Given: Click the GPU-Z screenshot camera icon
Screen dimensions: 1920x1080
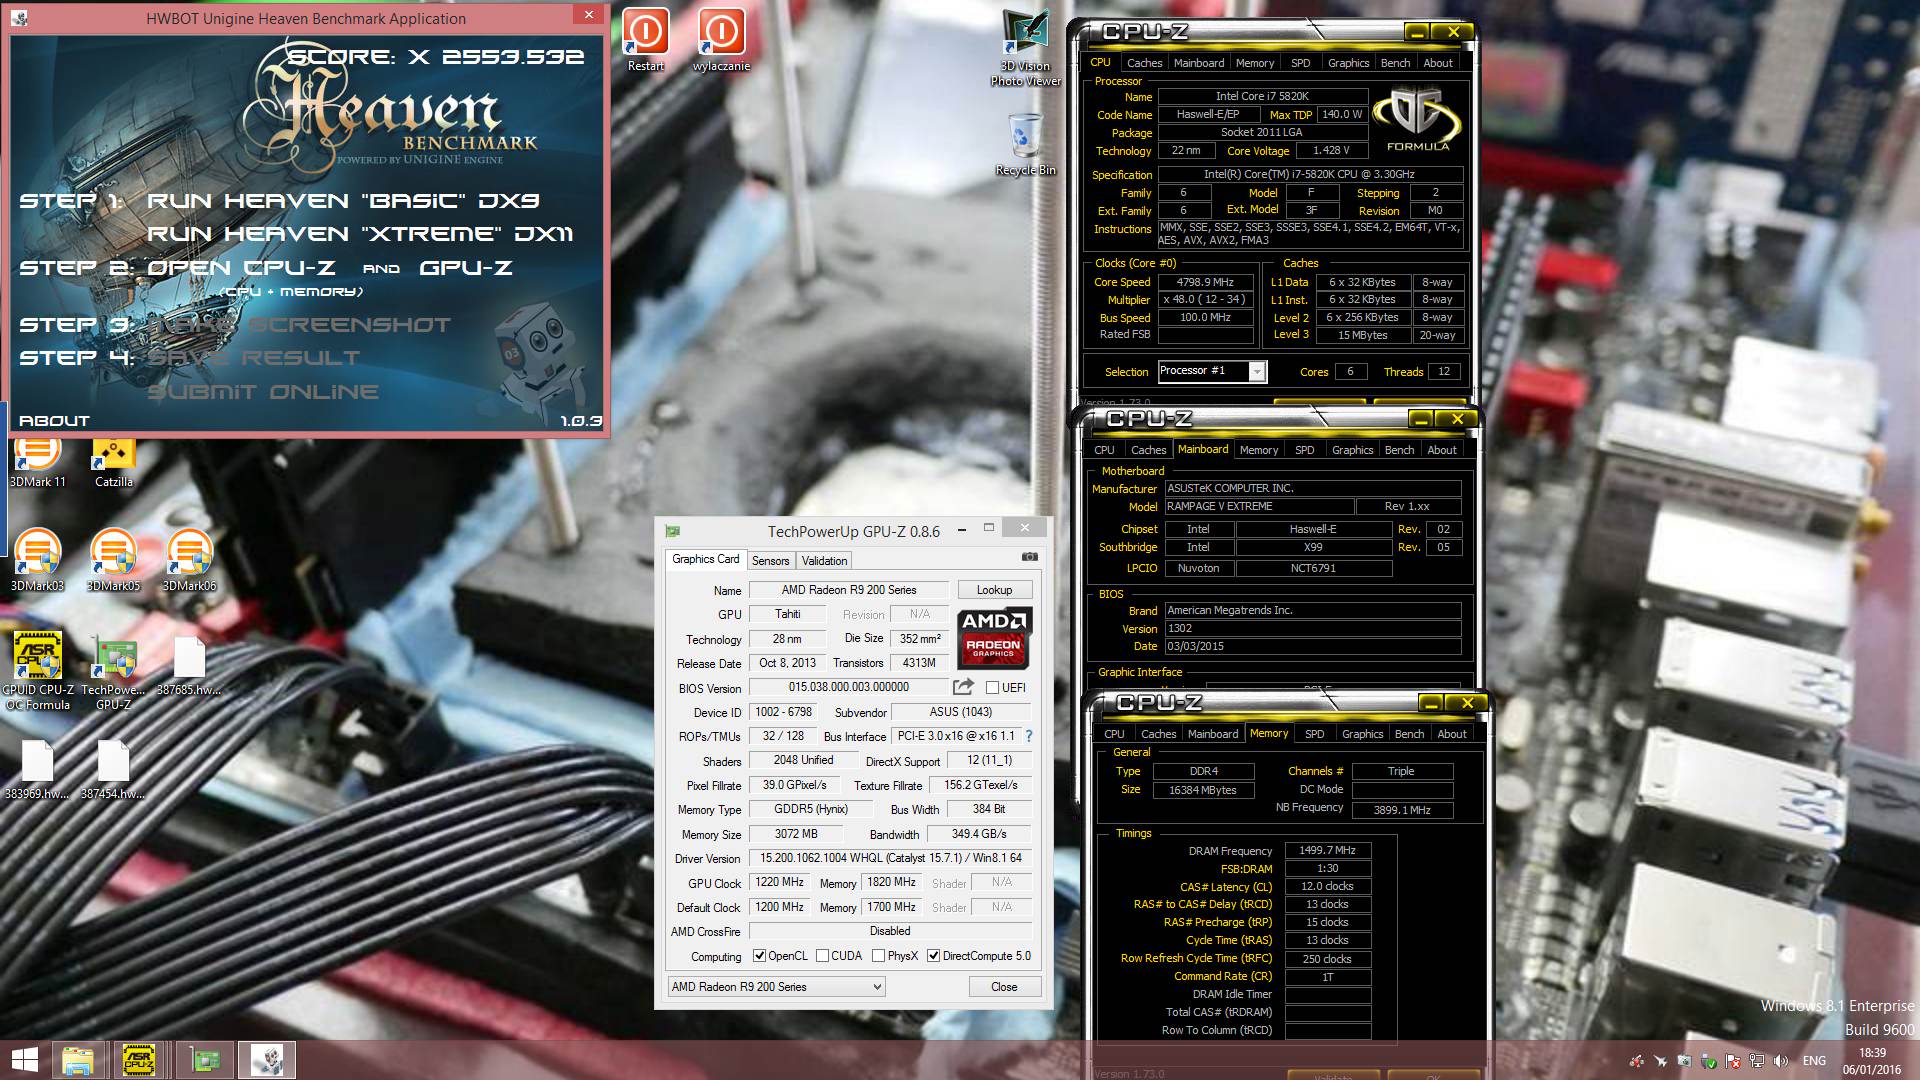Looking at the screenshot, I should coord(1030,557).
